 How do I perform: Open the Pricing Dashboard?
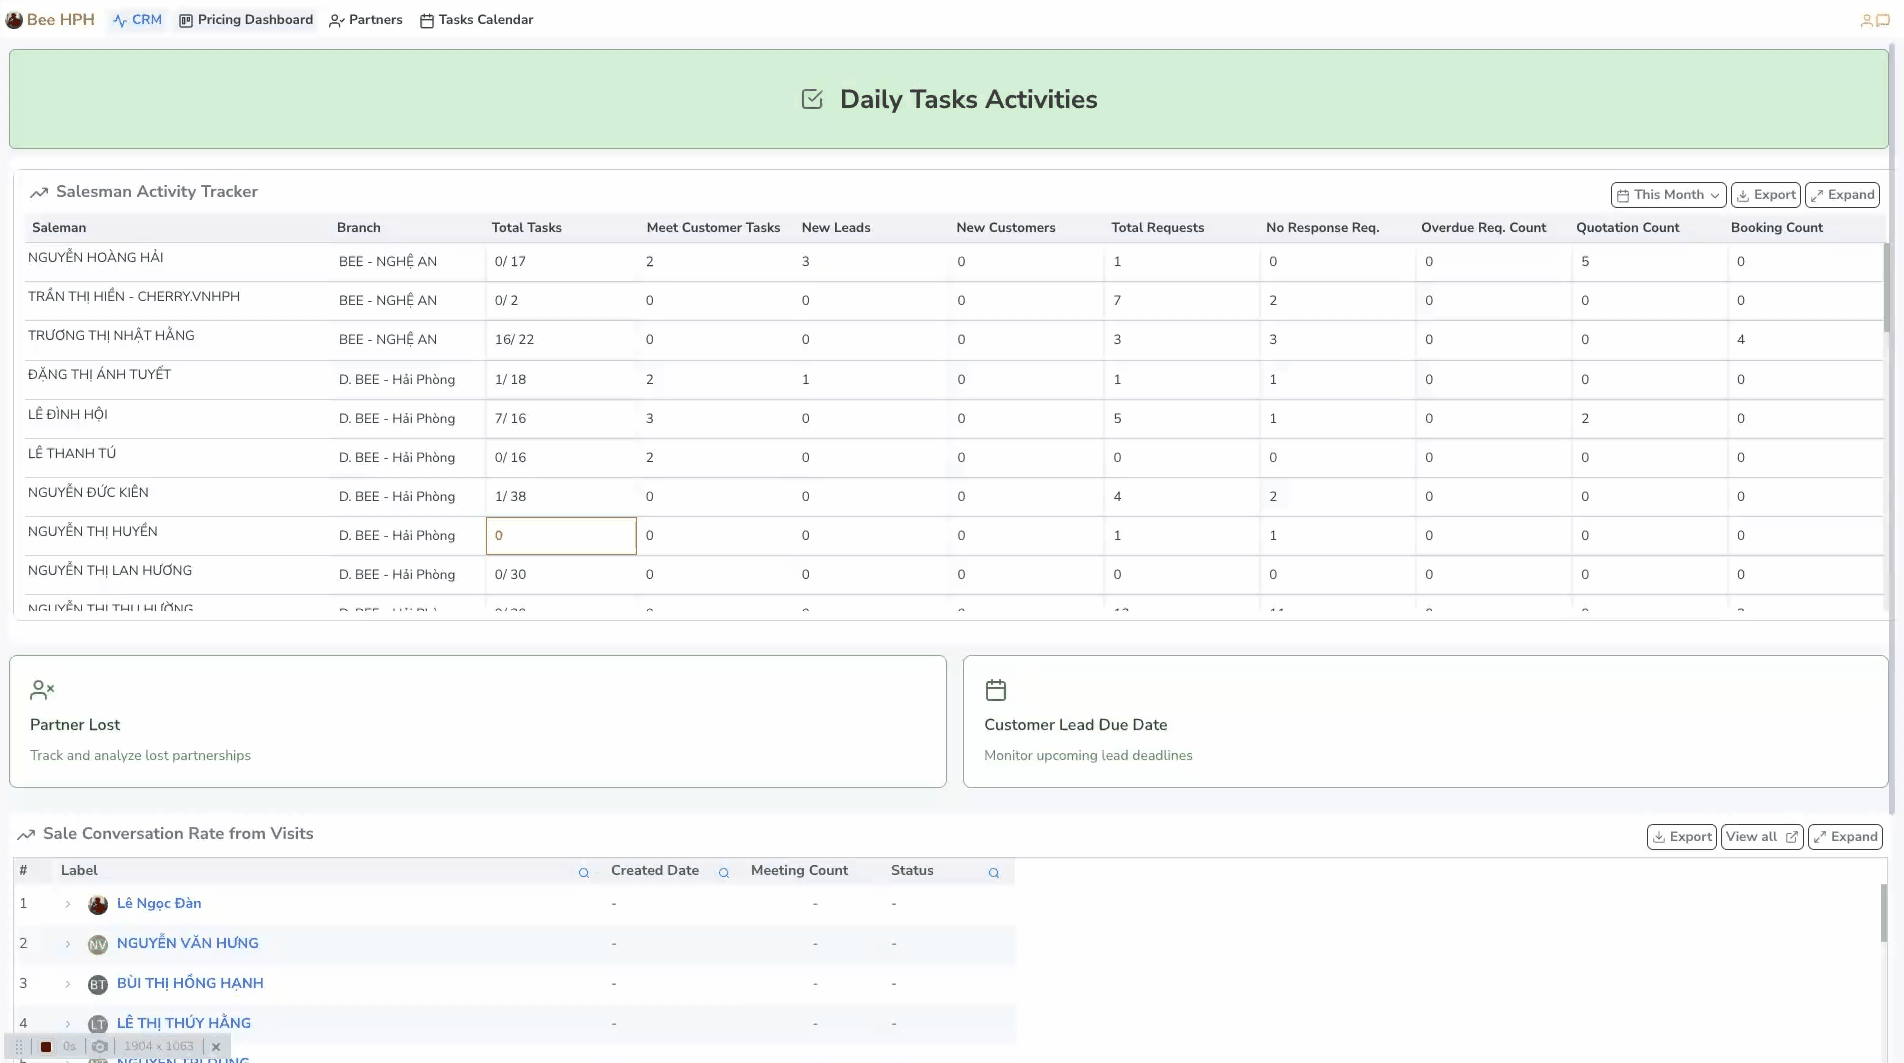click(x=245, y=19)
